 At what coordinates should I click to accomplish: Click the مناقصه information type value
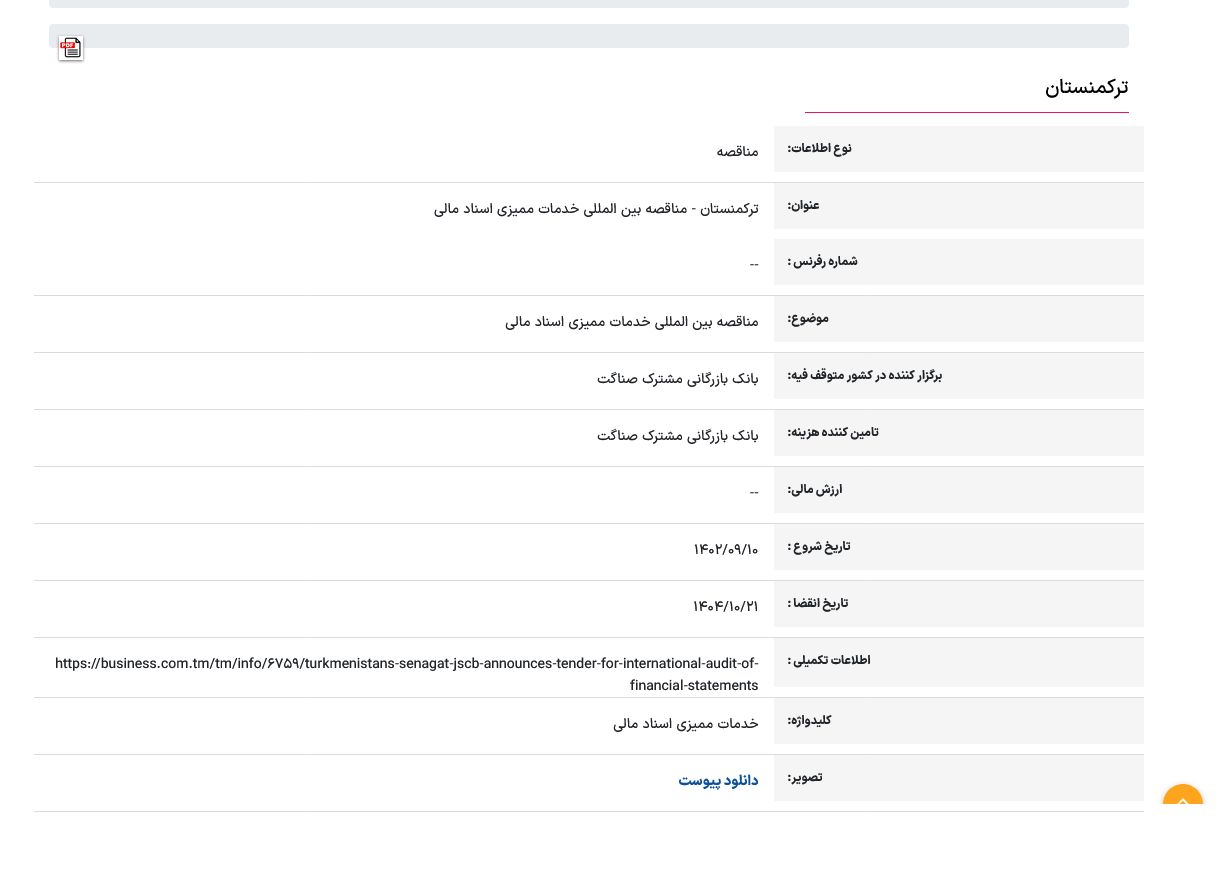pos(737,151)
